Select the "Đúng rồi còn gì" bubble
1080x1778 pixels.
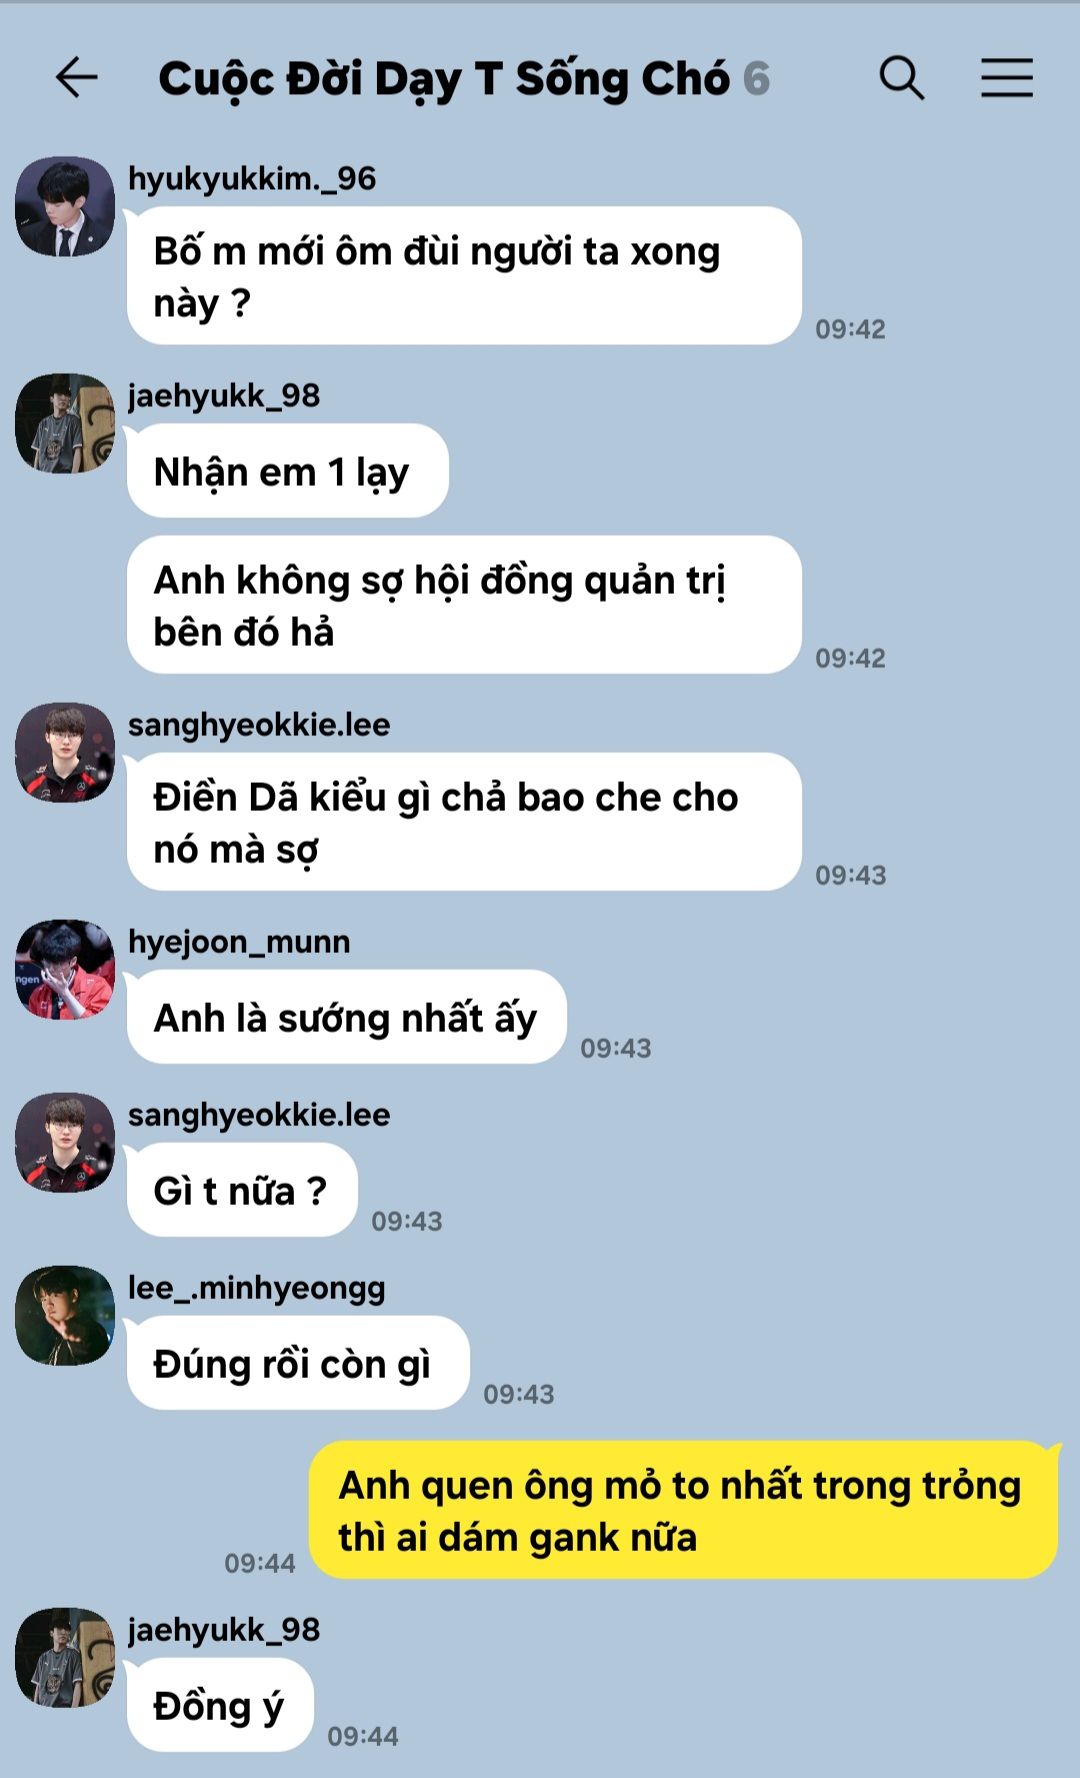tap(298, 1363)
